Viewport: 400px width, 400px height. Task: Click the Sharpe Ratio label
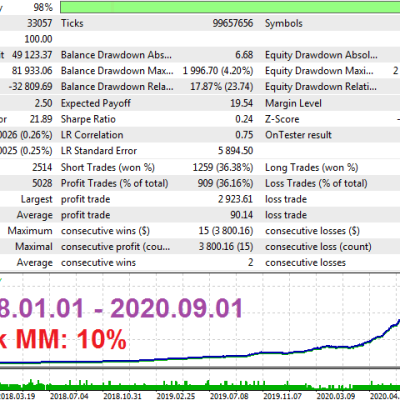(88, 119)
